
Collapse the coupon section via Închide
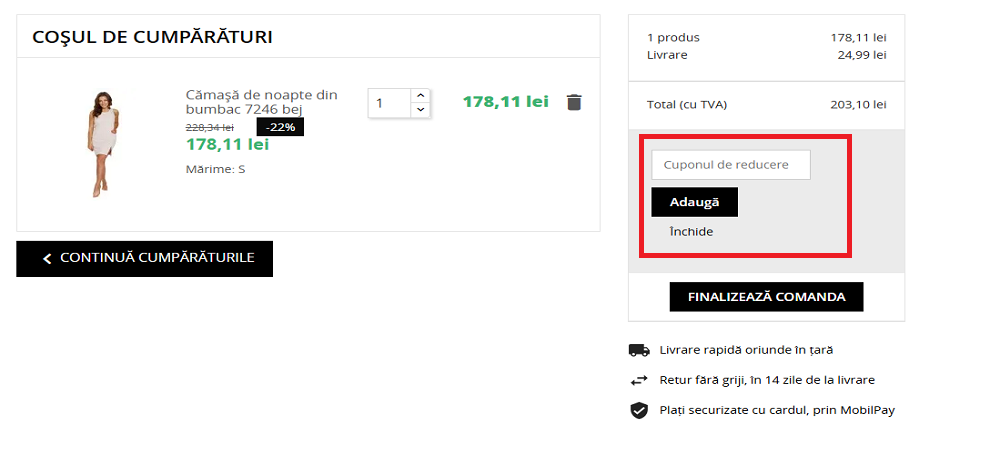tap(691, 231)
